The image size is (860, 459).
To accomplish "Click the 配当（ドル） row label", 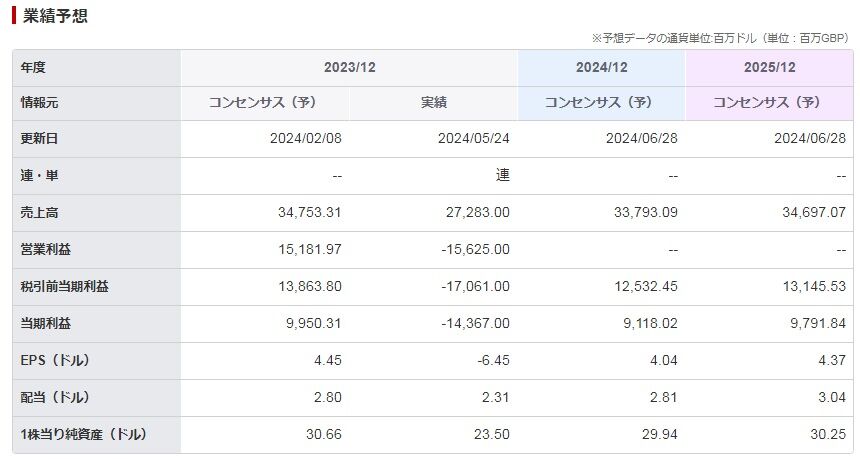I will 55,398.
